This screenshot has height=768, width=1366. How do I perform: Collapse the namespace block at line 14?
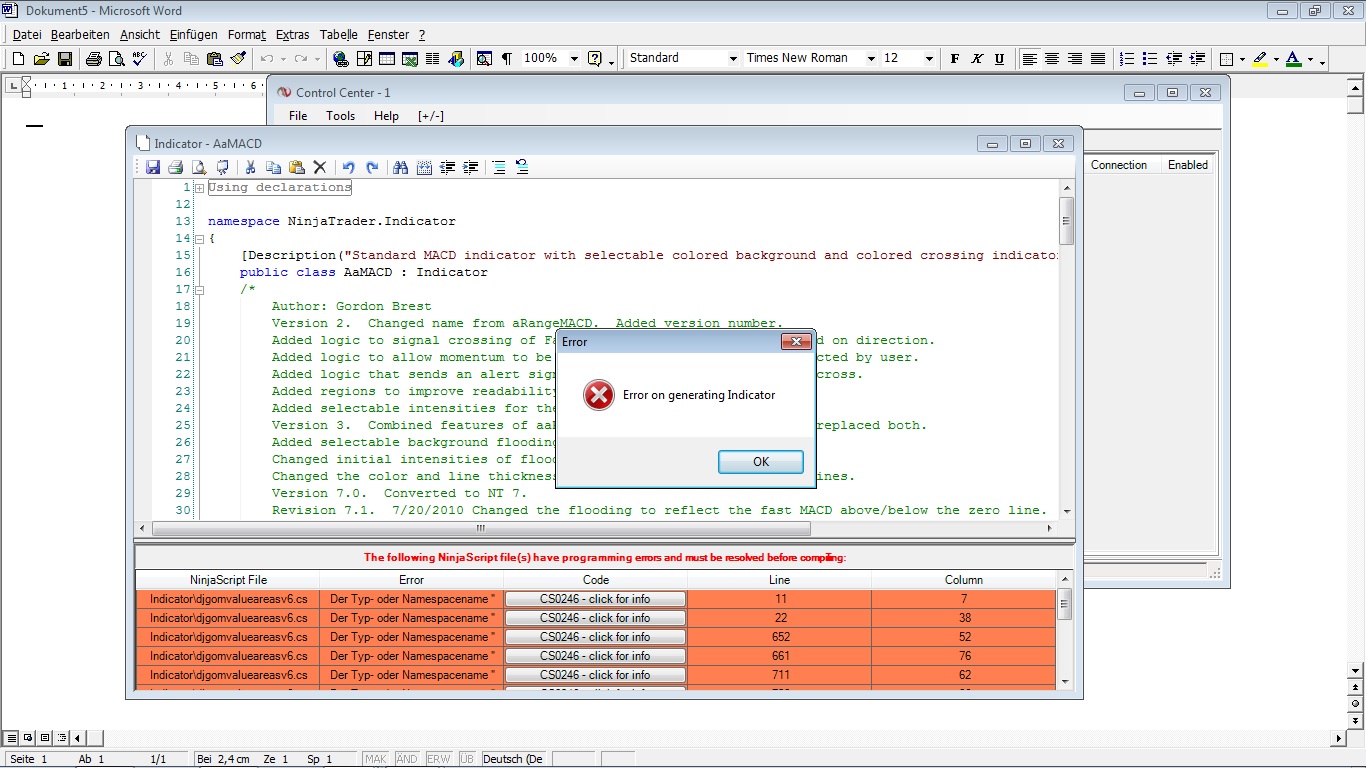(200, 239)
